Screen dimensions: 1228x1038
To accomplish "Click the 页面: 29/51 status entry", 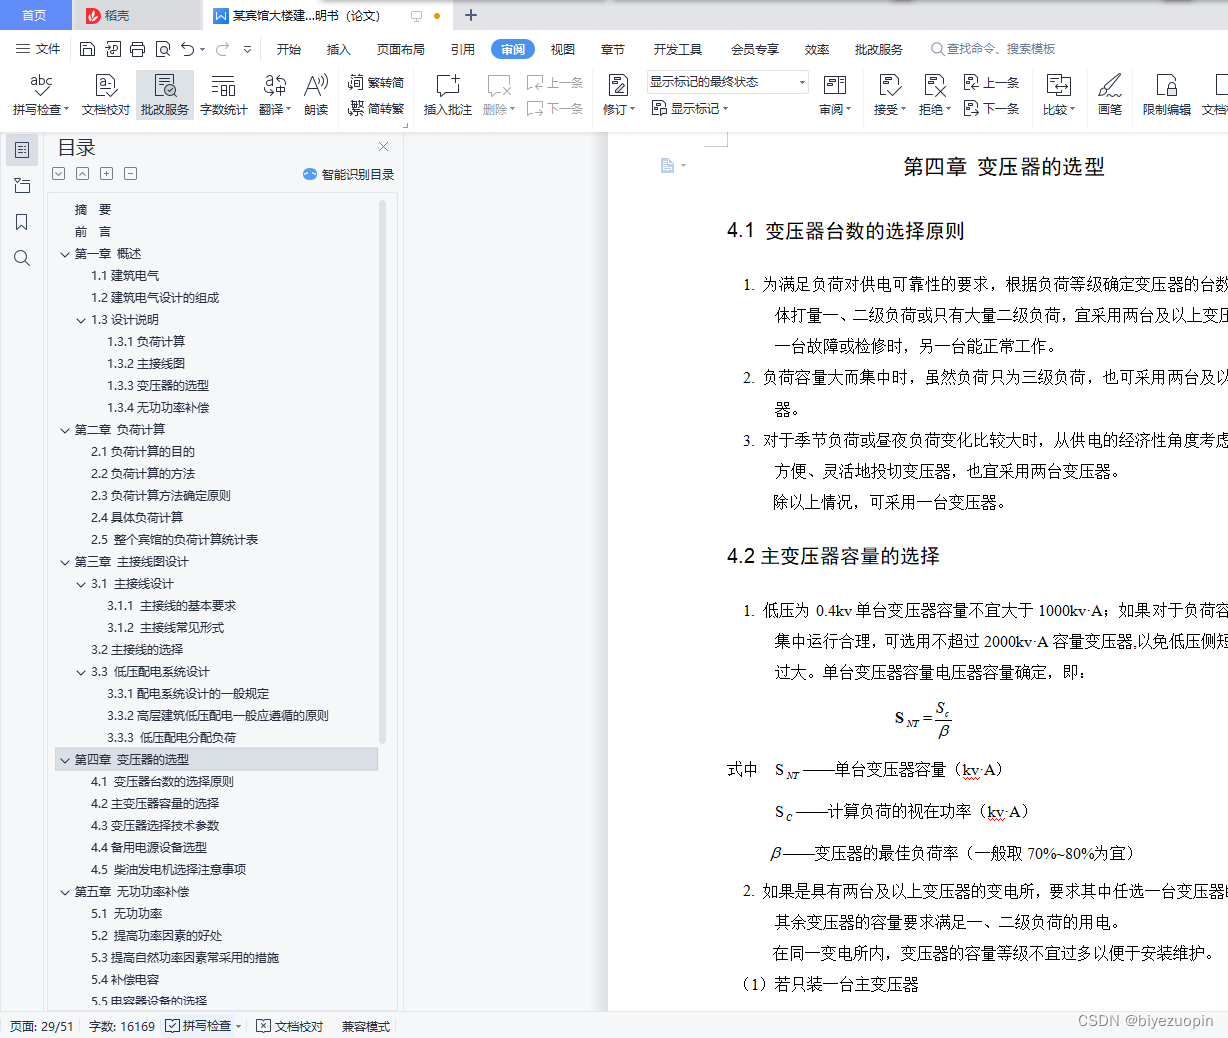I will pyautogui.click(x=42, y=1026).
